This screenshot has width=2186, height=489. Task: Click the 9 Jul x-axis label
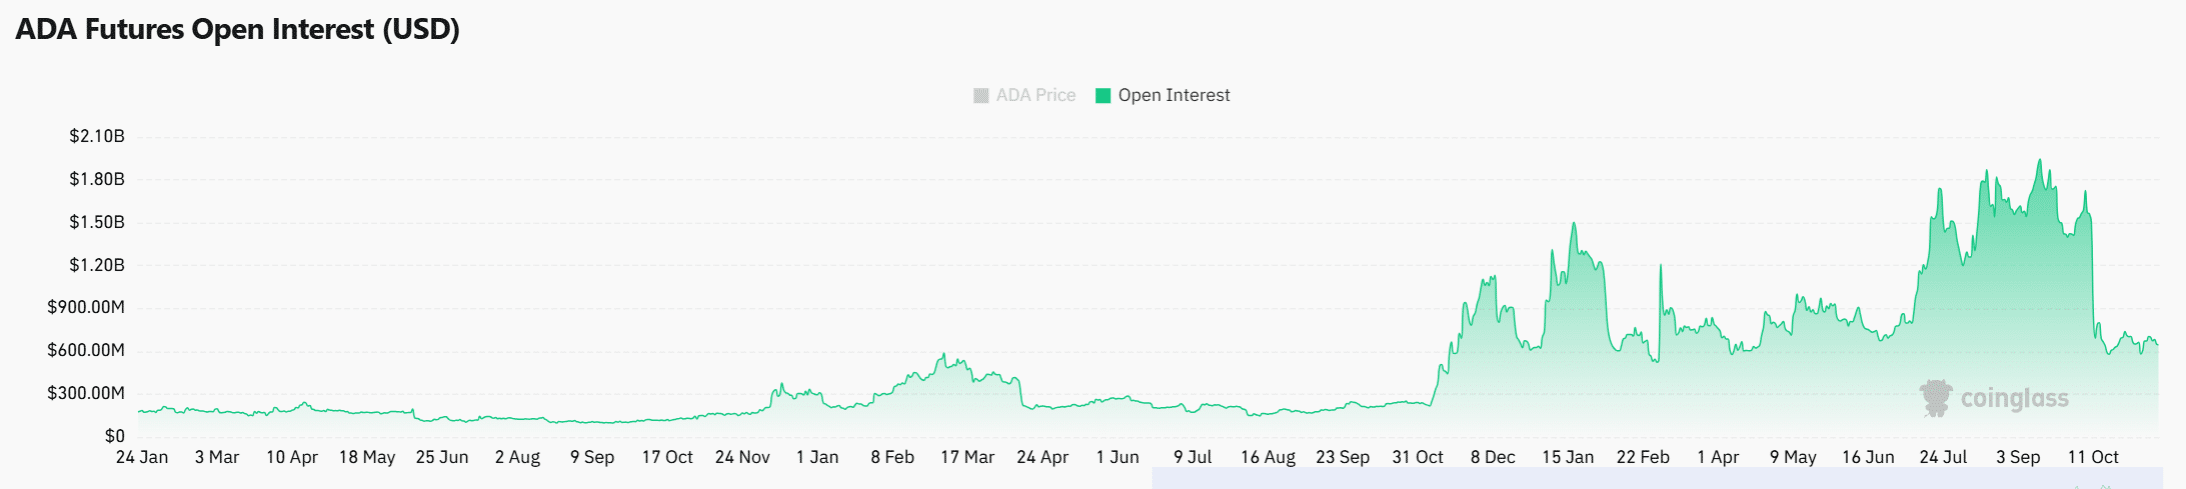(x=1192, y=457)
